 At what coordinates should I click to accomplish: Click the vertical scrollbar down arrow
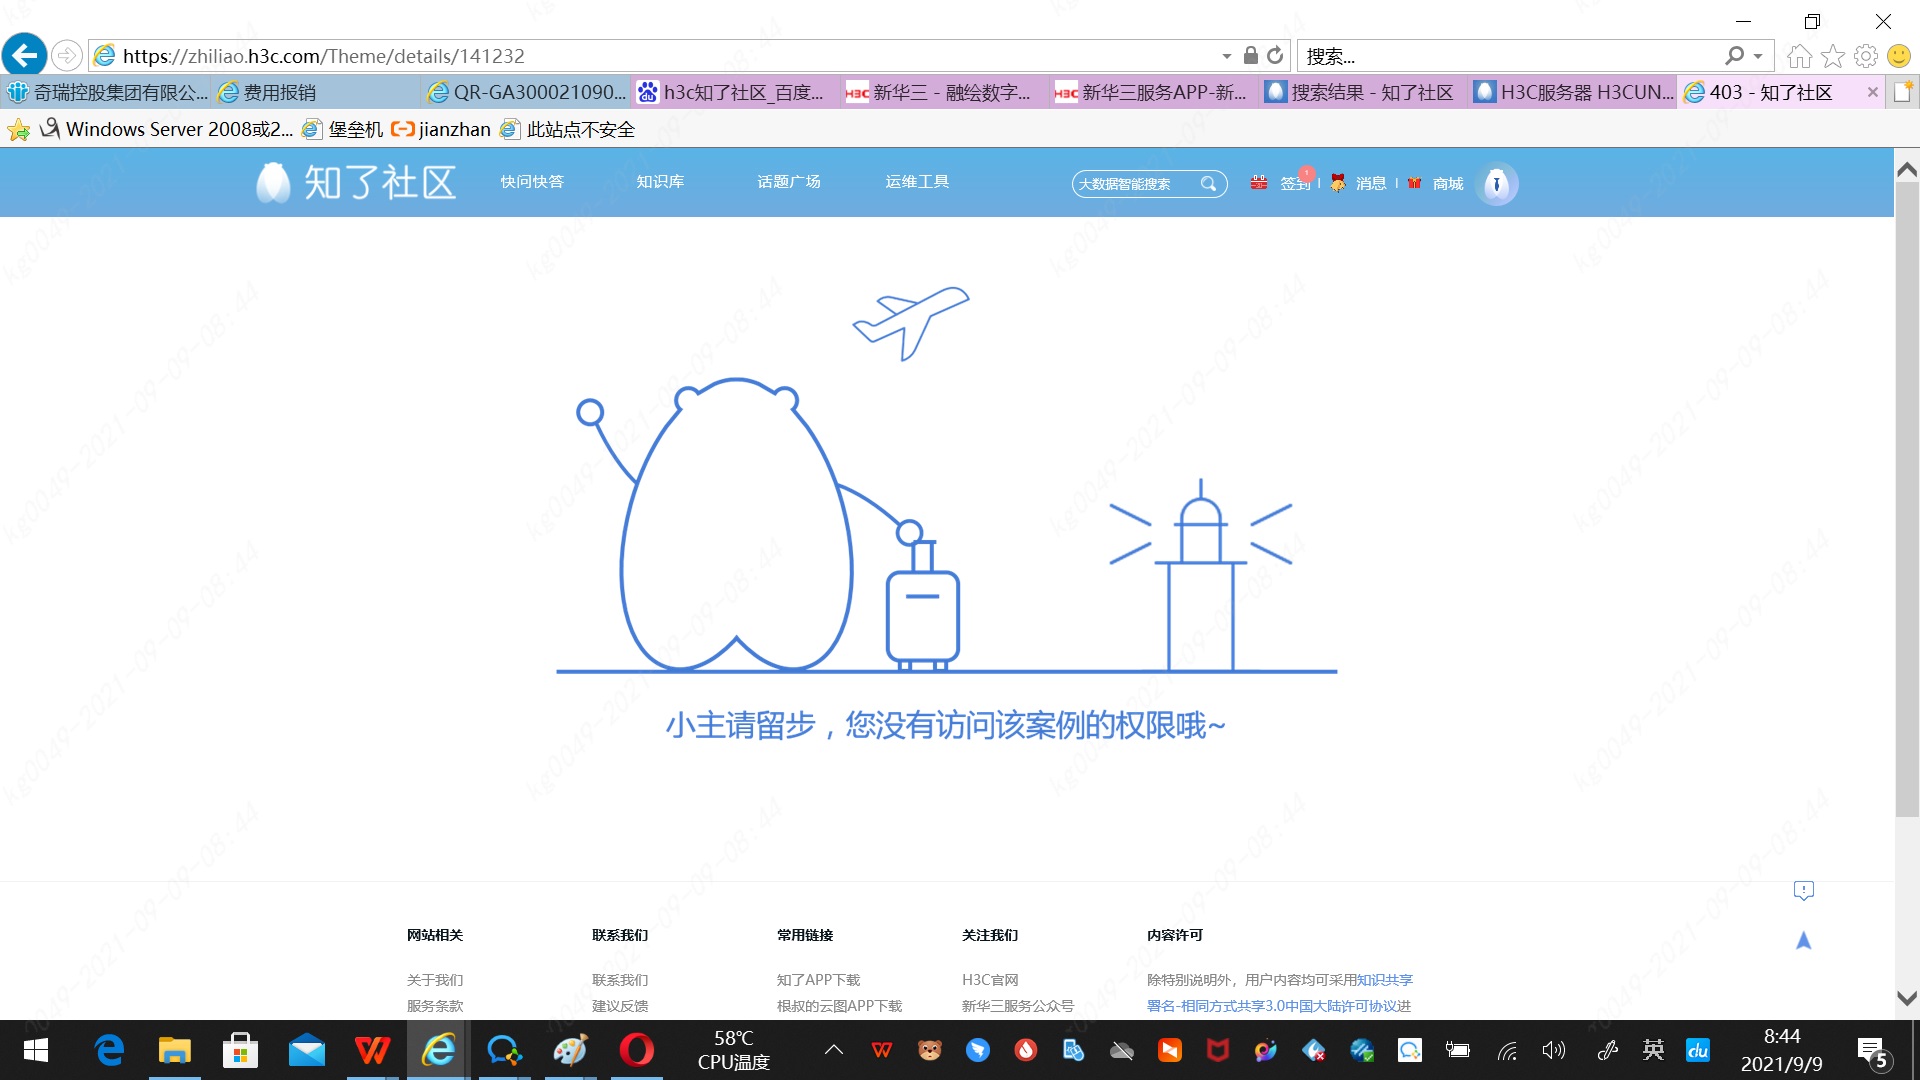pyautogui.click(x=1907, y=998)
